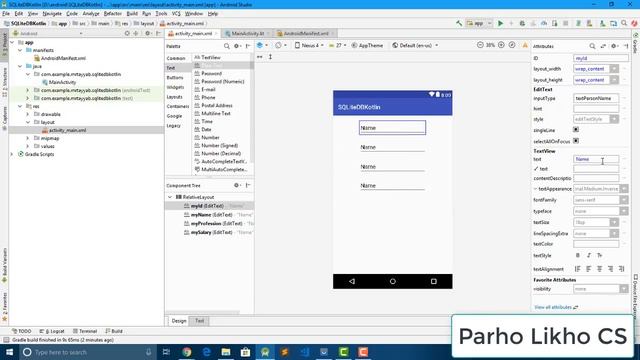Open Chrome from the Windows taskbar
This screenshot has width=640, height=360.
click(x=187, y=352)
